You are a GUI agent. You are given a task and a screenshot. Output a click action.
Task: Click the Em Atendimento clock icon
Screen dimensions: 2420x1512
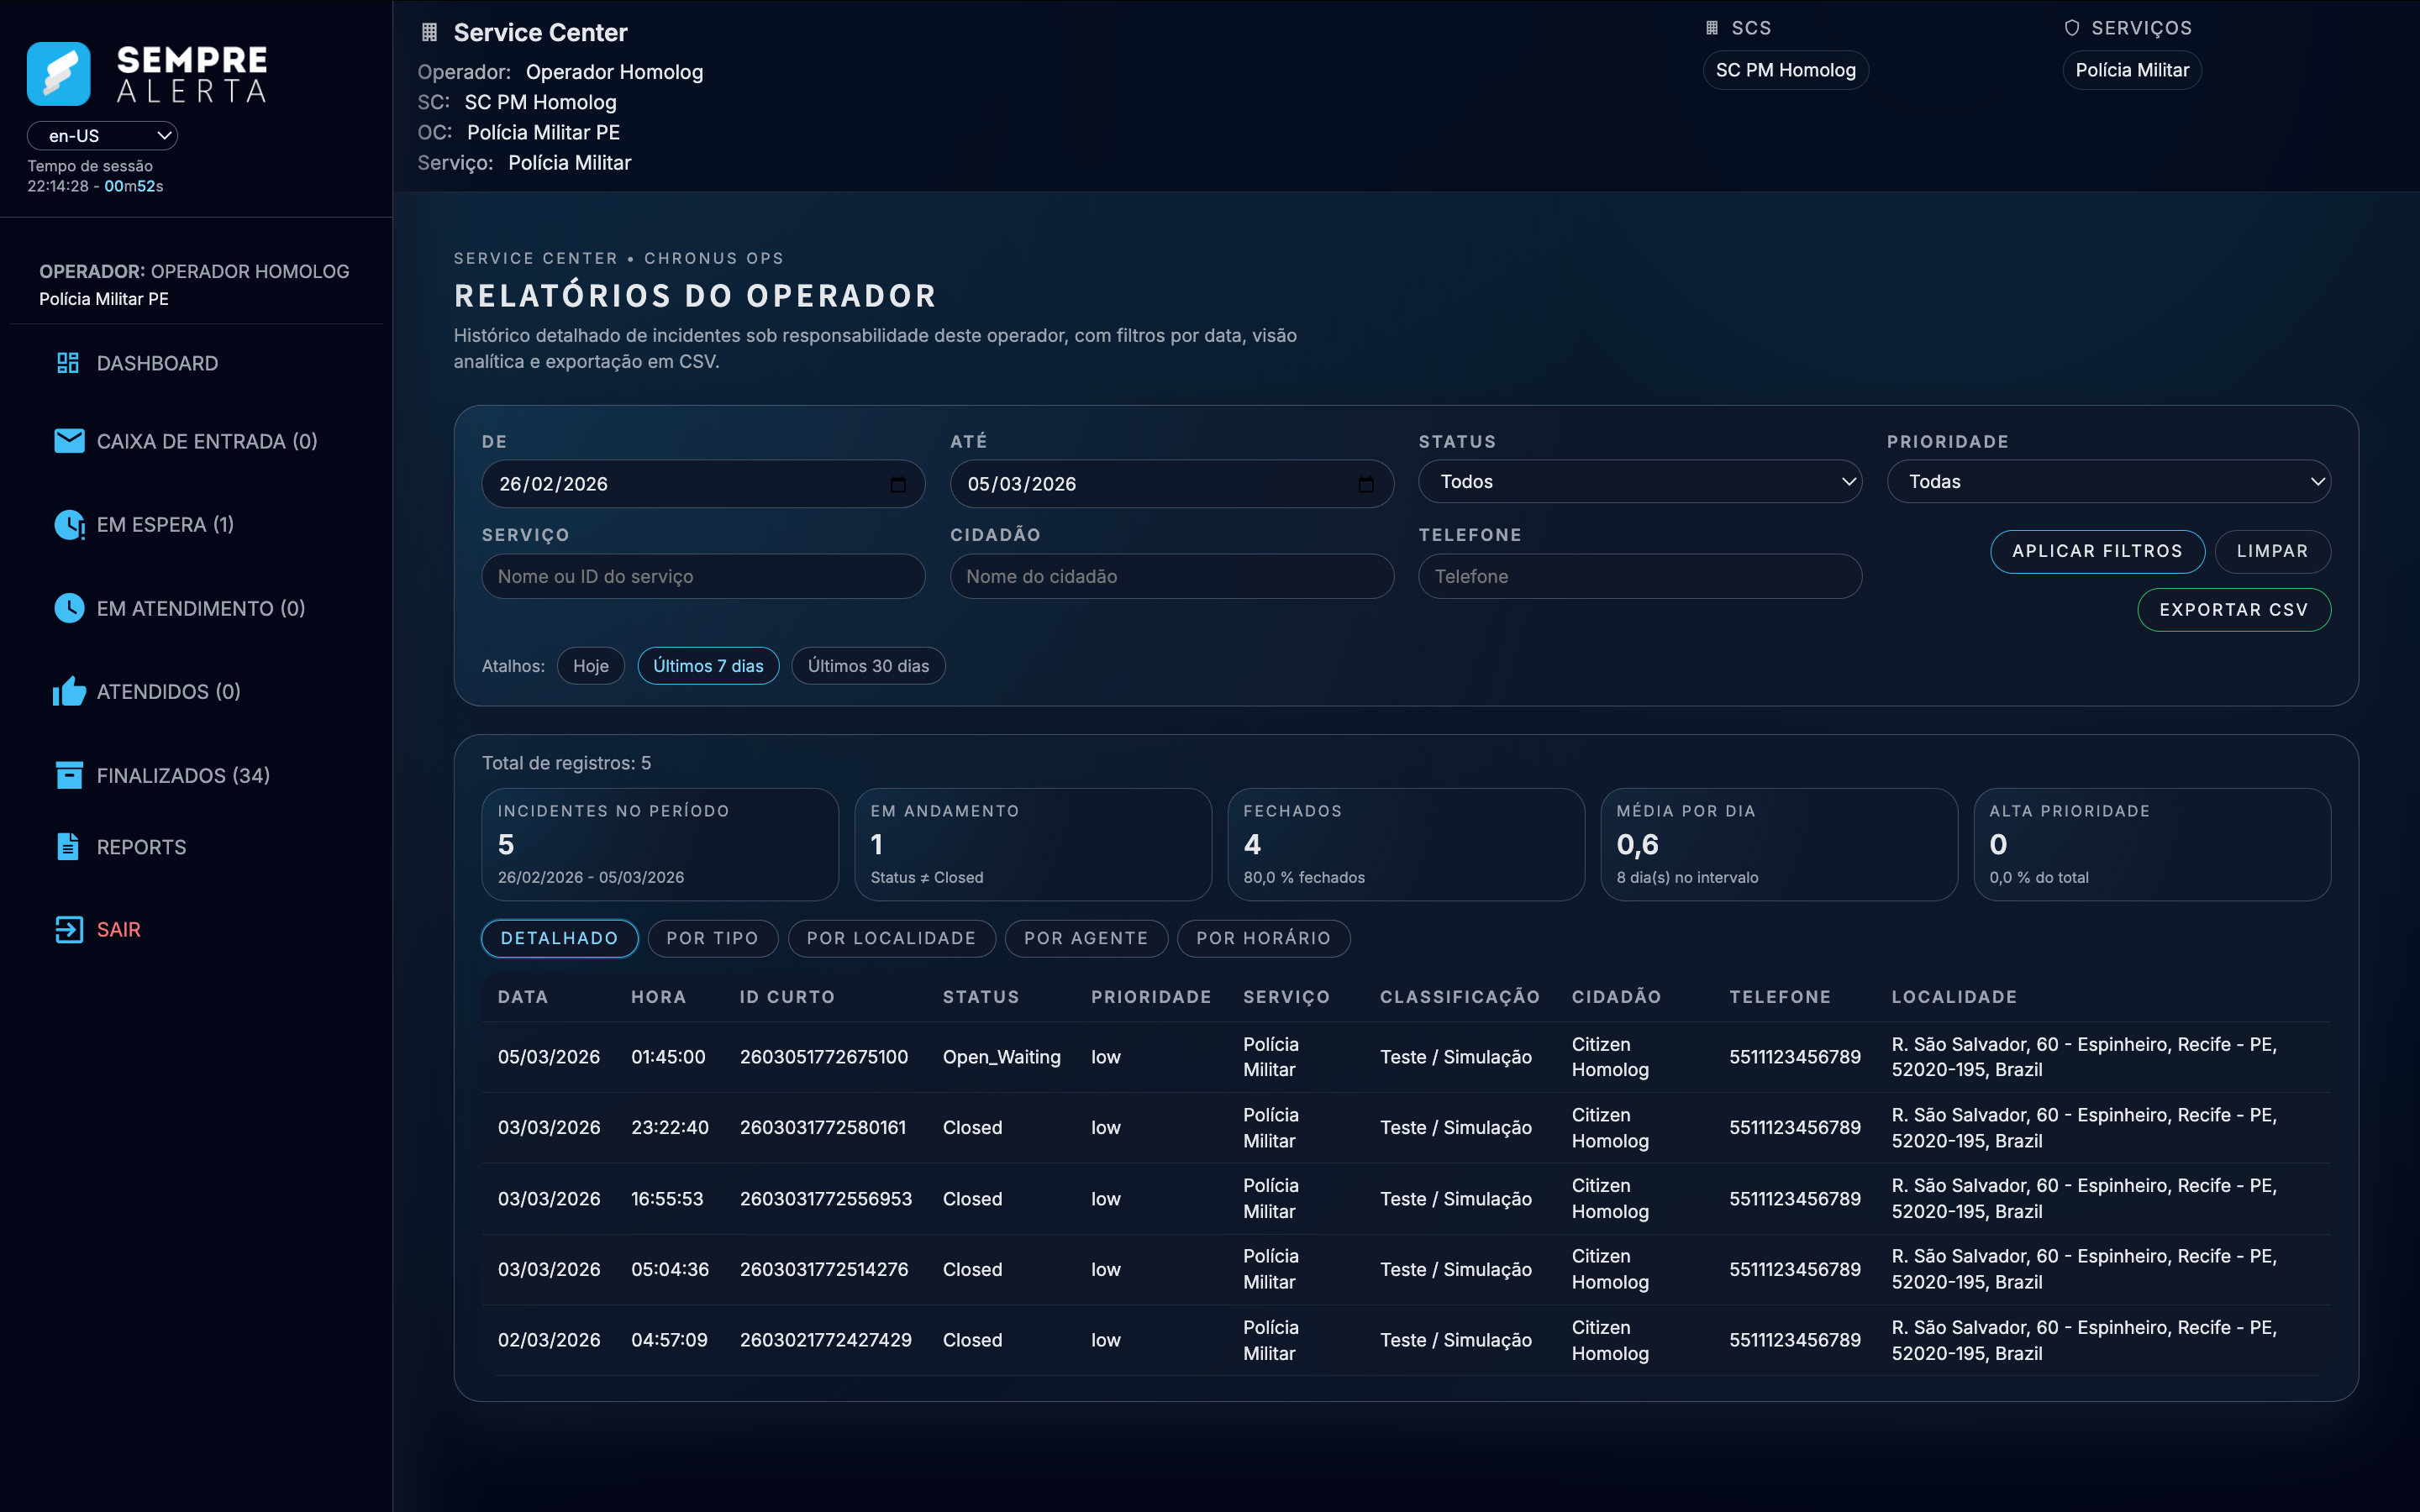(x=69, y=608)
